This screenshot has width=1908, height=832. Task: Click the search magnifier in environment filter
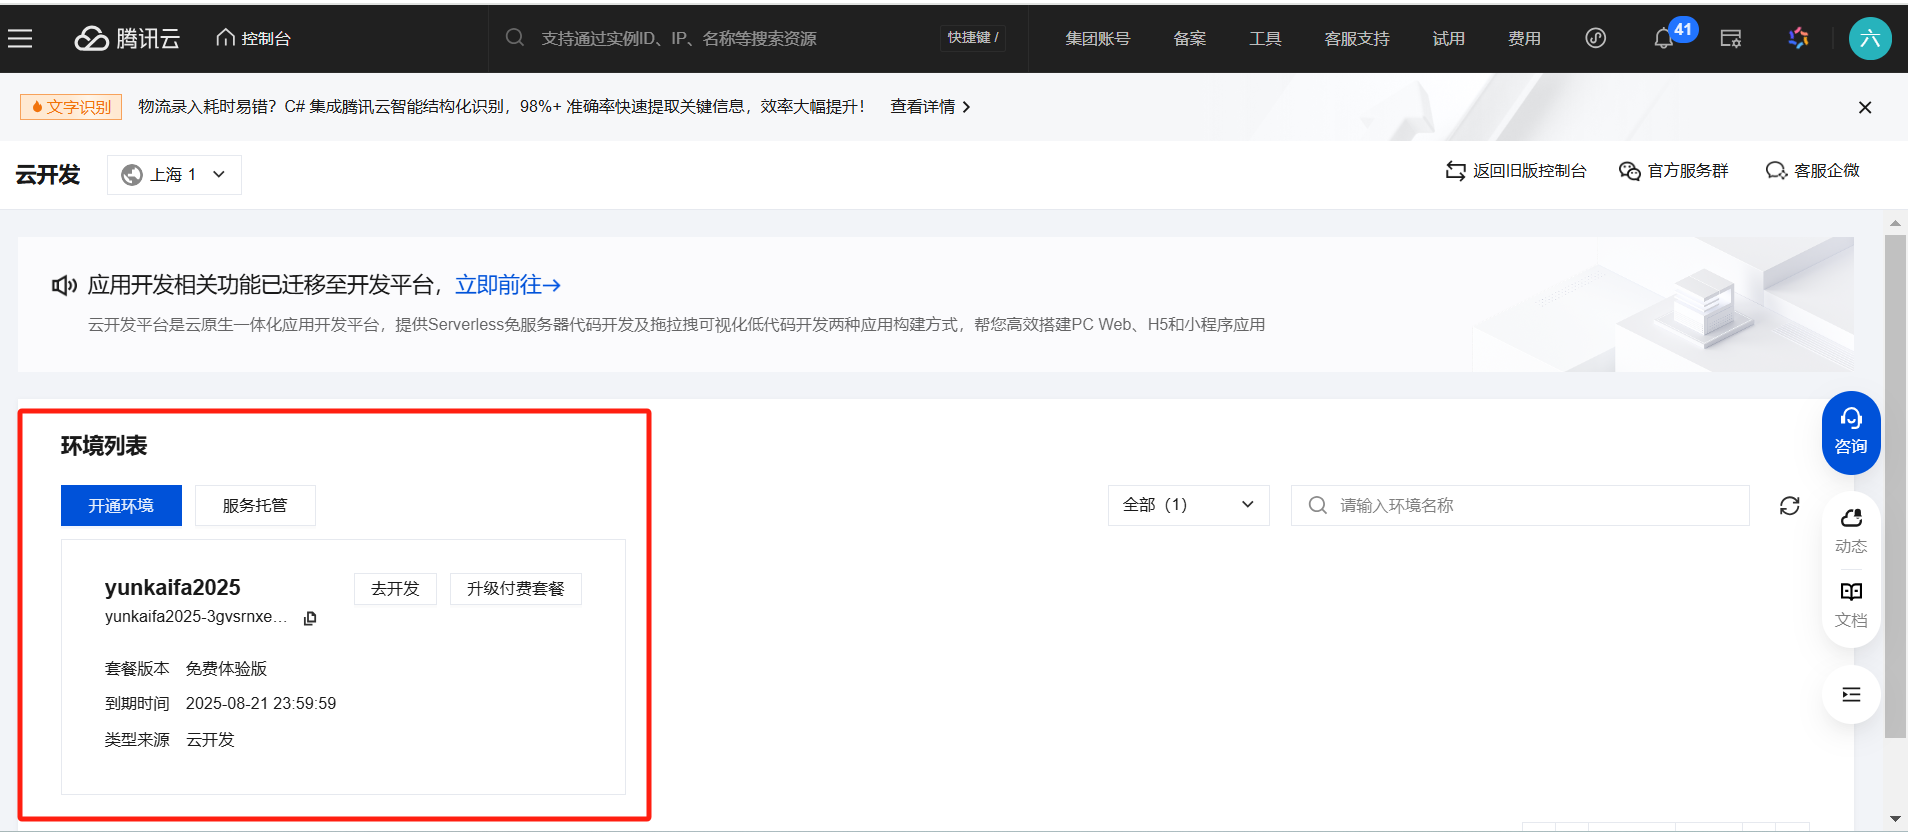1318,506
